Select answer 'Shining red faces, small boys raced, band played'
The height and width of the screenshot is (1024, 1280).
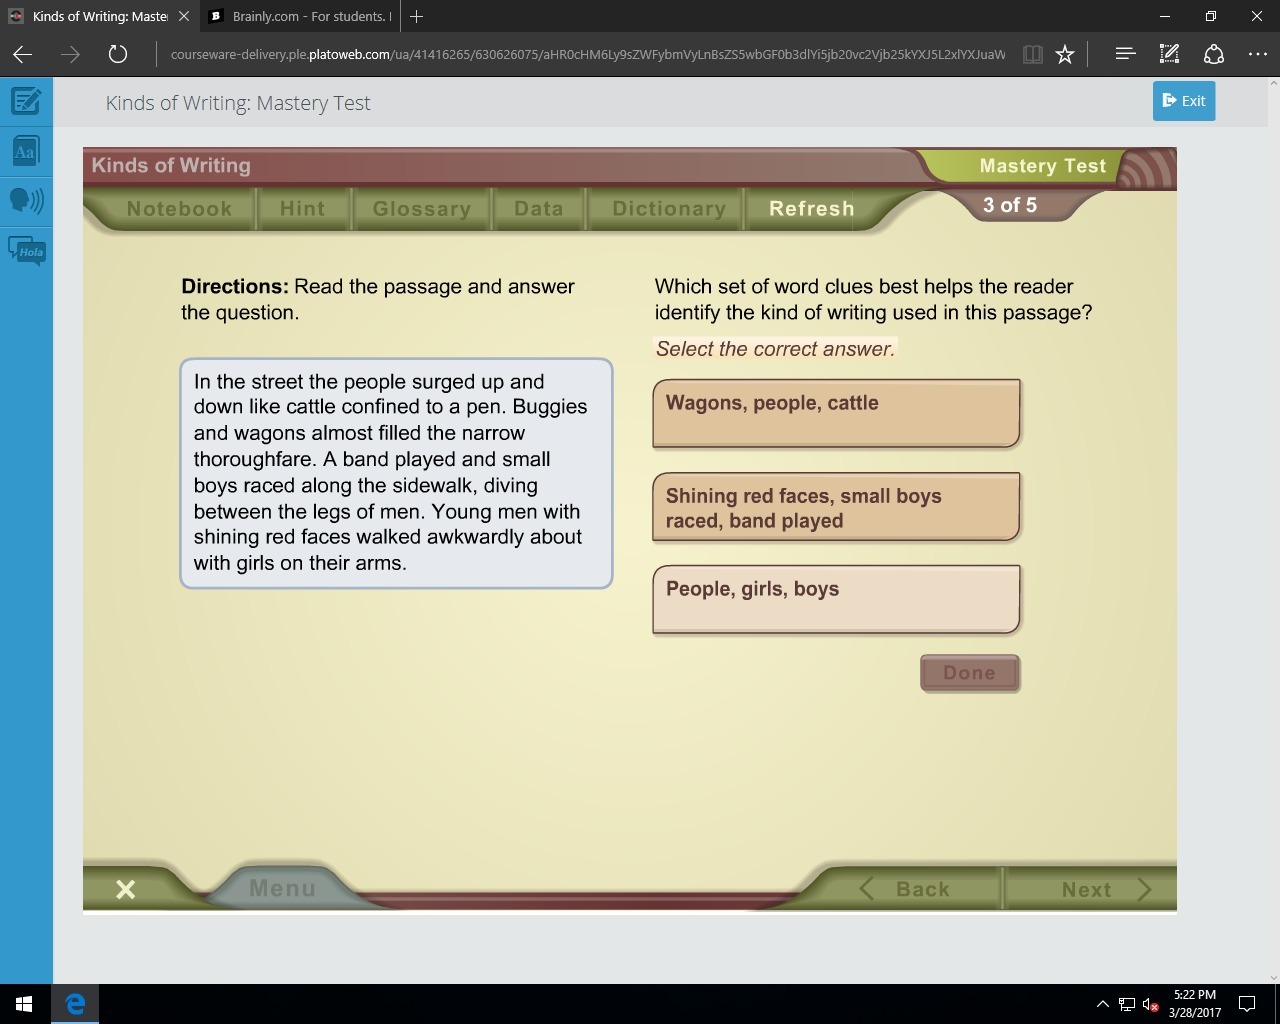pos(836,507)
